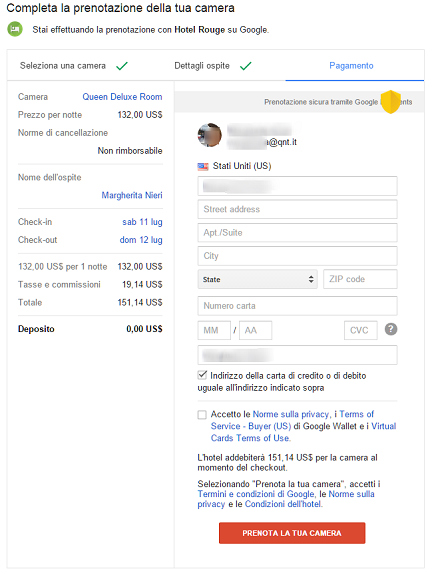Screen dimensions: 430x573
Task: Click the email address ending @qnt.it
Action: coord(262,142)
